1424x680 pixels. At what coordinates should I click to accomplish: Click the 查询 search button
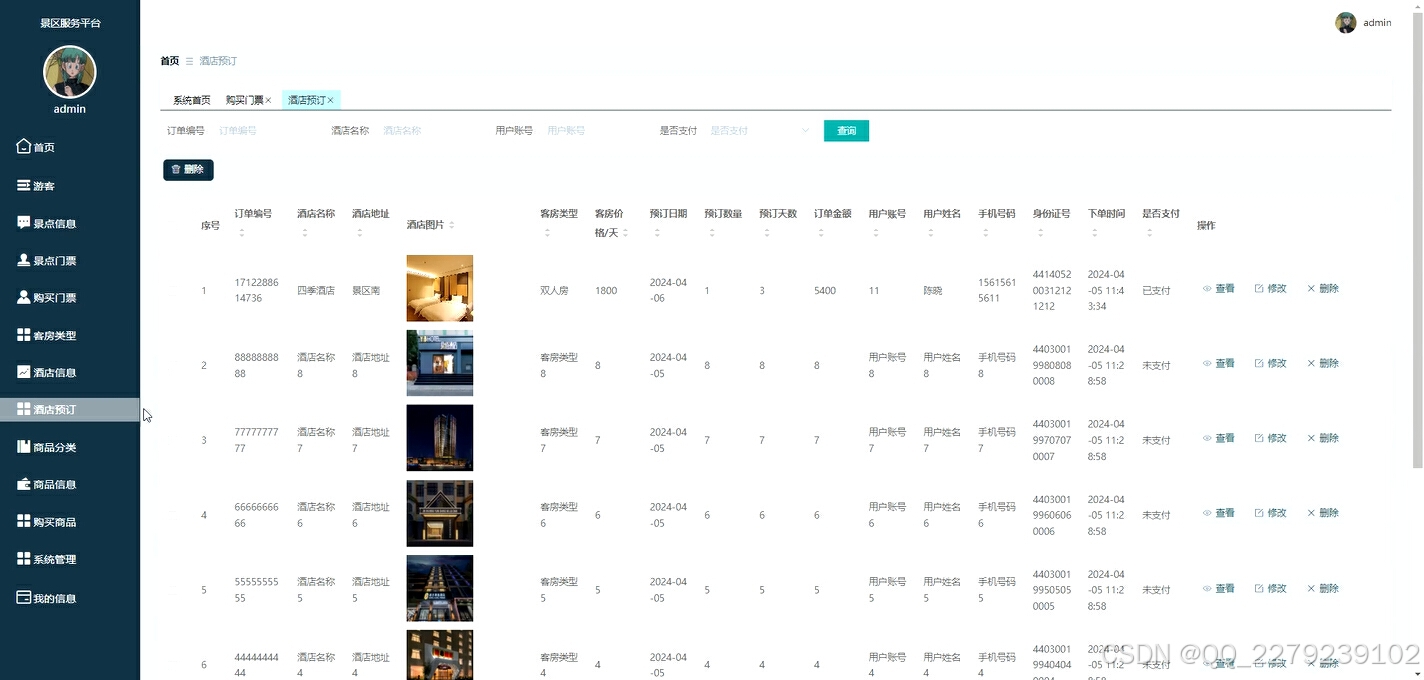[x=846, y=130]
